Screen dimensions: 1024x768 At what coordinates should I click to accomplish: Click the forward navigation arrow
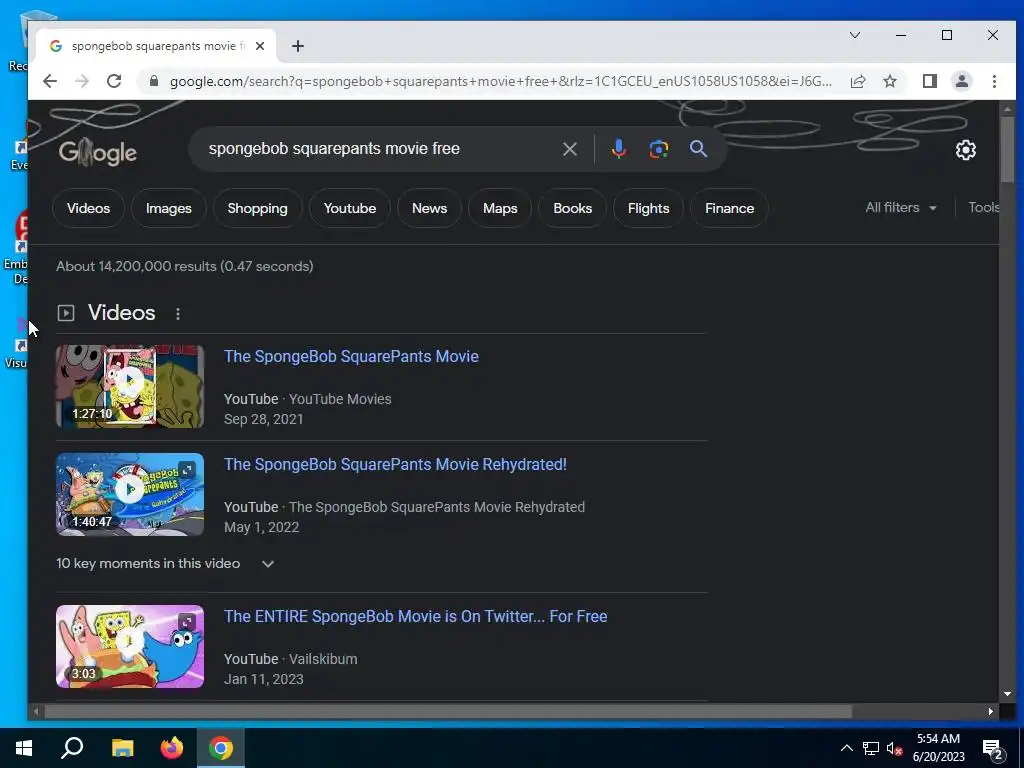pos(82,81)
